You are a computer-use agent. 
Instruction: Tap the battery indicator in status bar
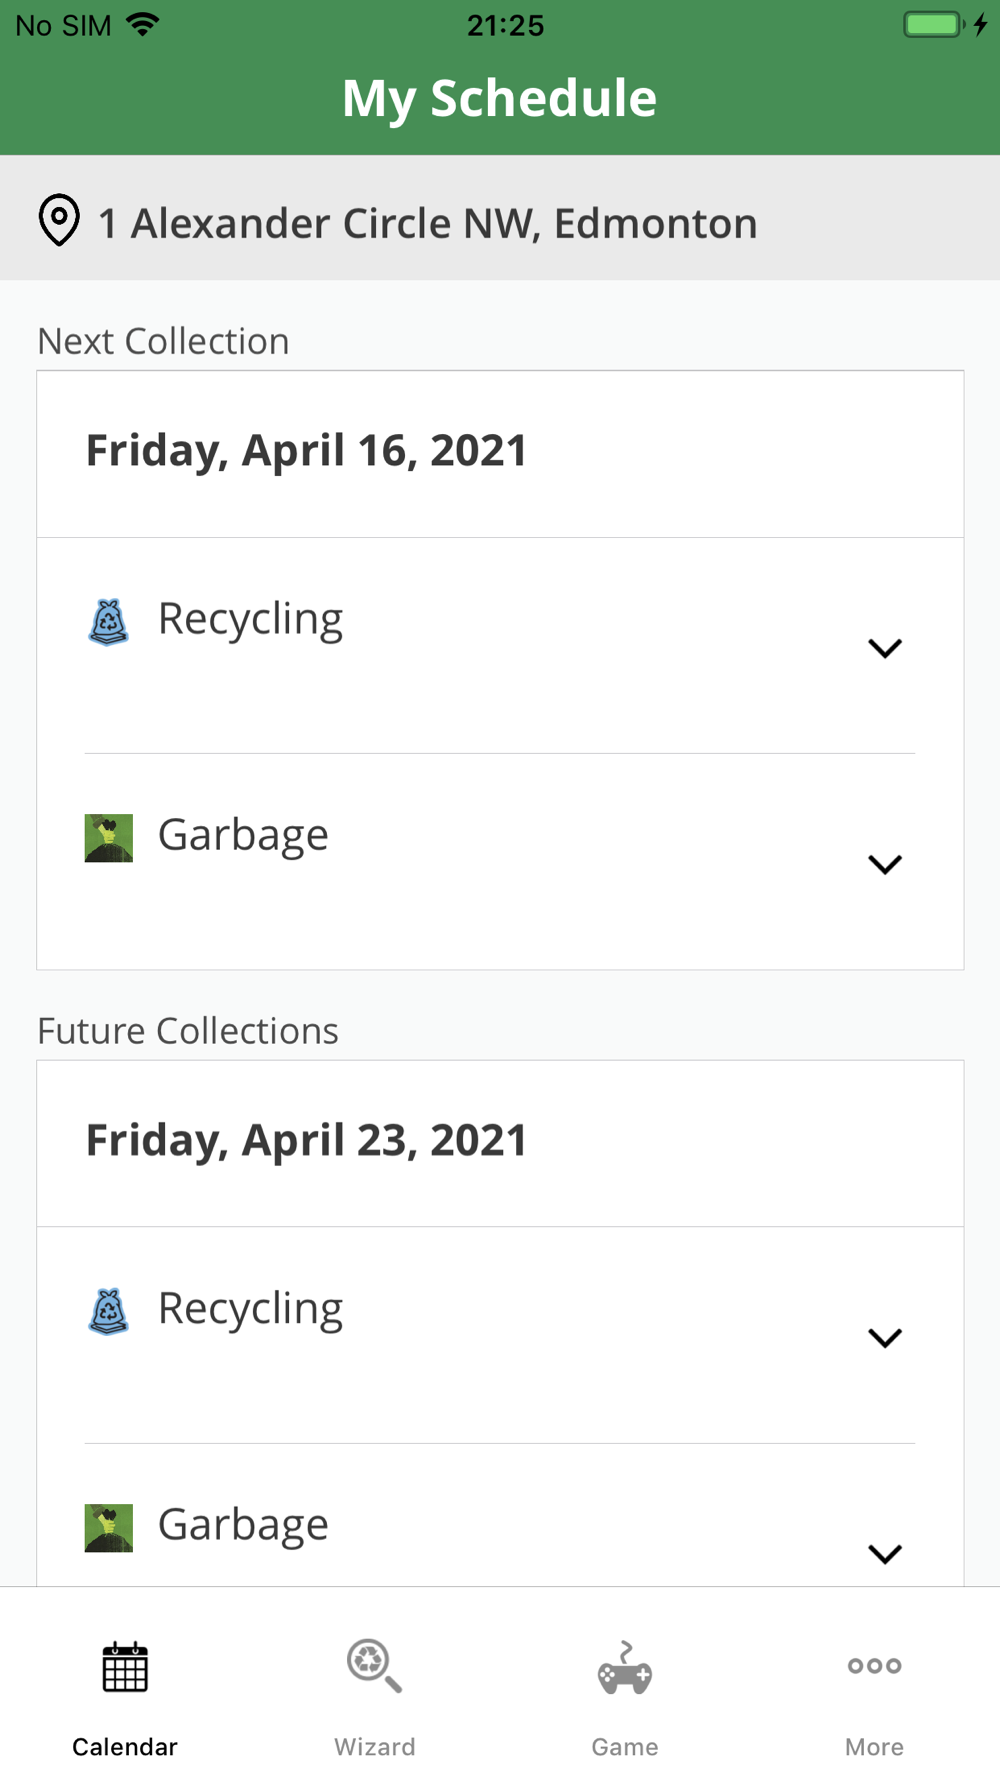pyautogui.click(x=933, y=25)
